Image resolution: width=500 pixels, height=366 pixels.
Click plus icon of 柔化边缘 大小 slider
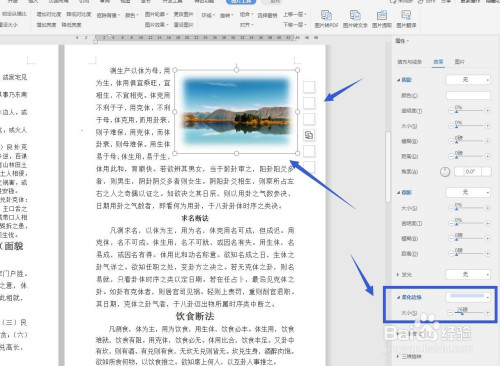(x=488, y=313)
